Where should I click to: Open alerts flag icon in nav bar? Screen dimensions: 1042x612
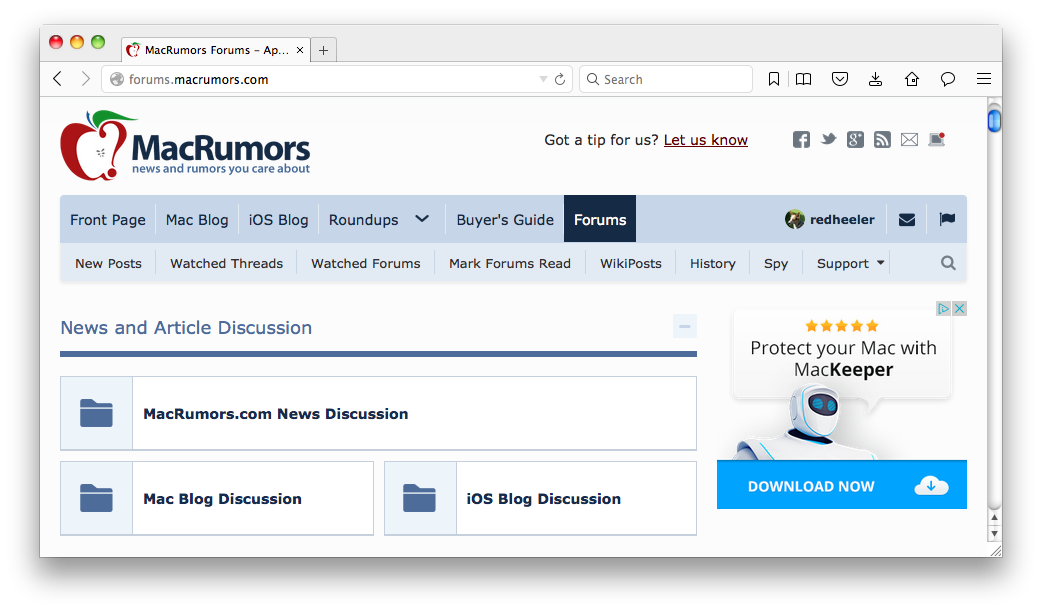(947, 219)
